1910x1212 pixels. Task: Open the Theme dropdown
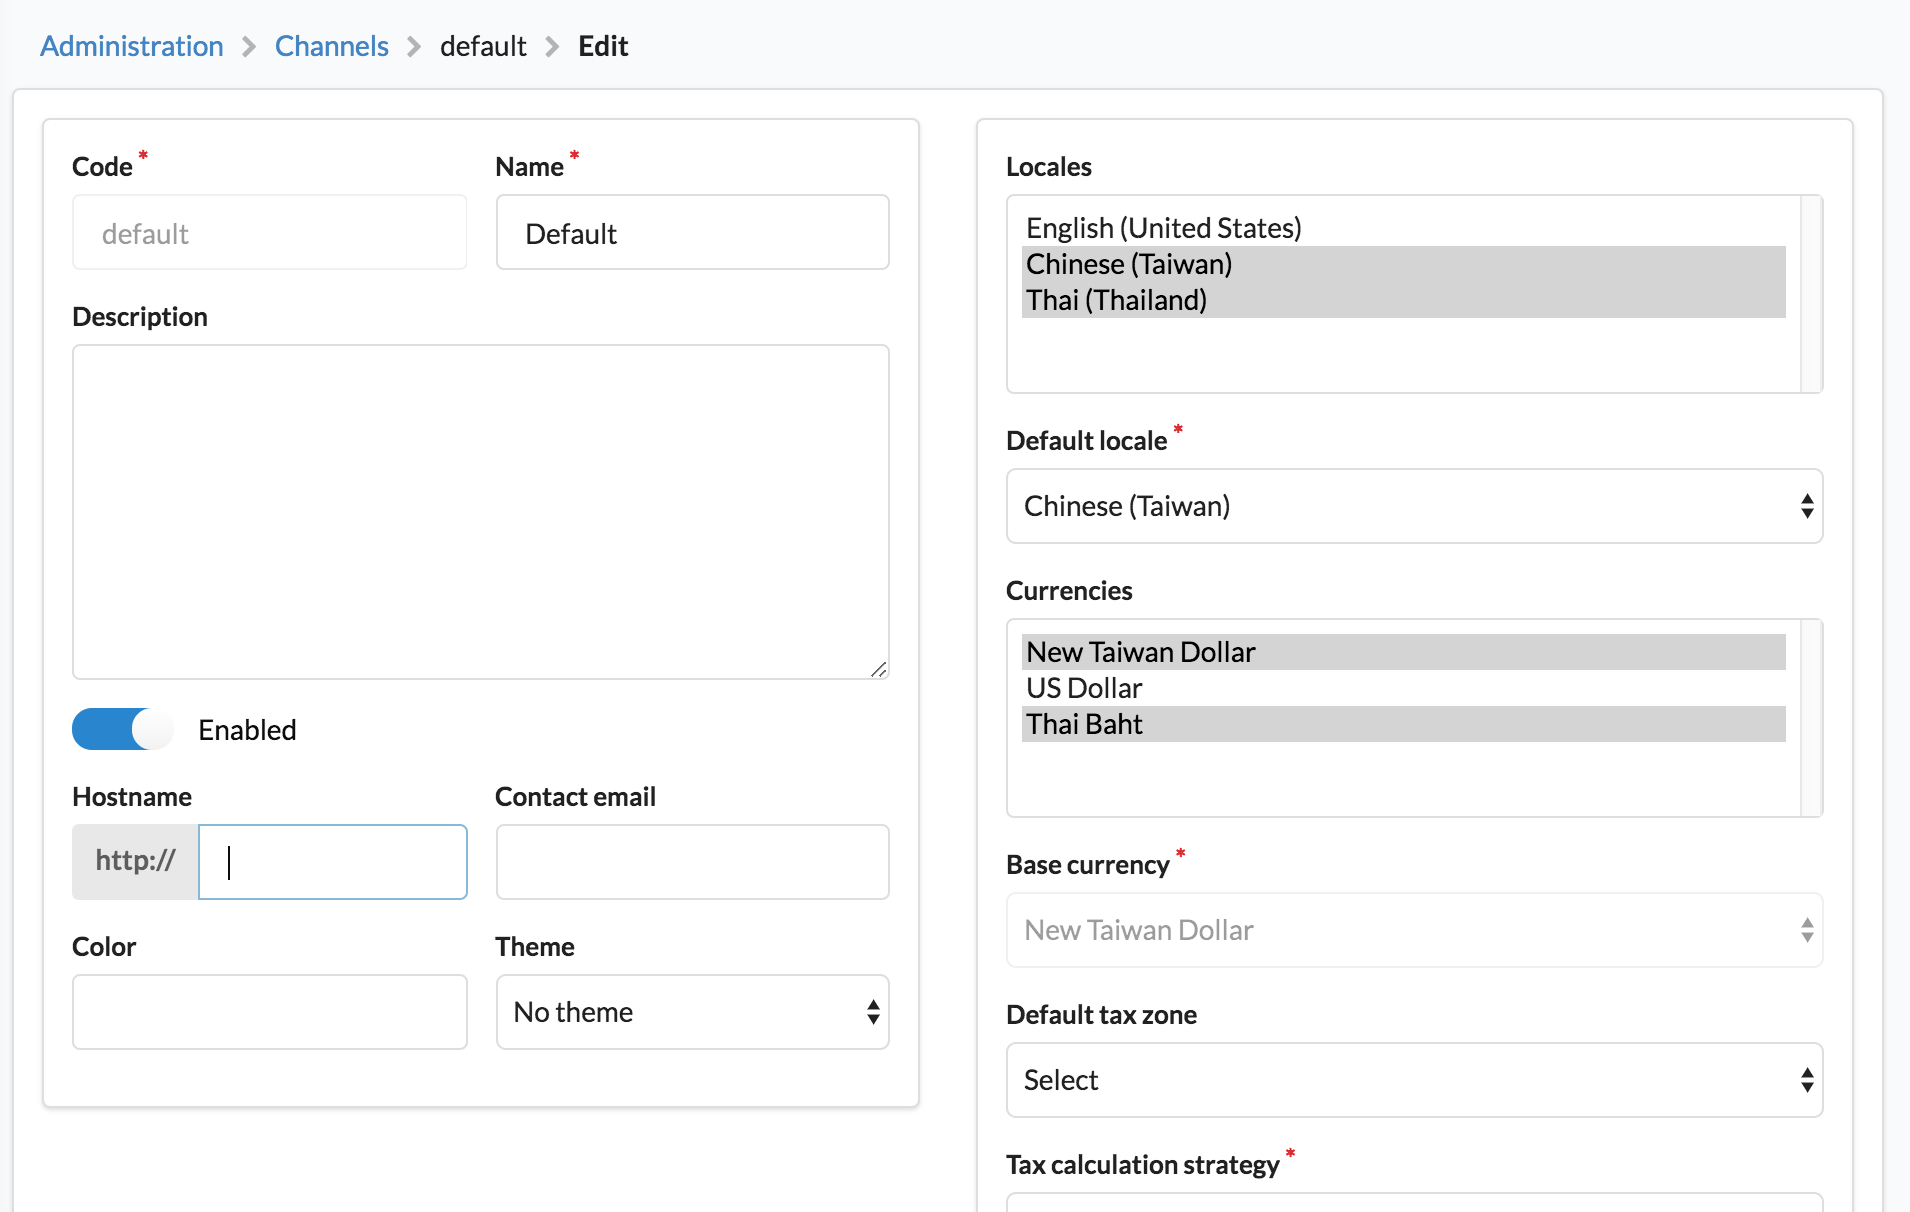point(692,1012)
